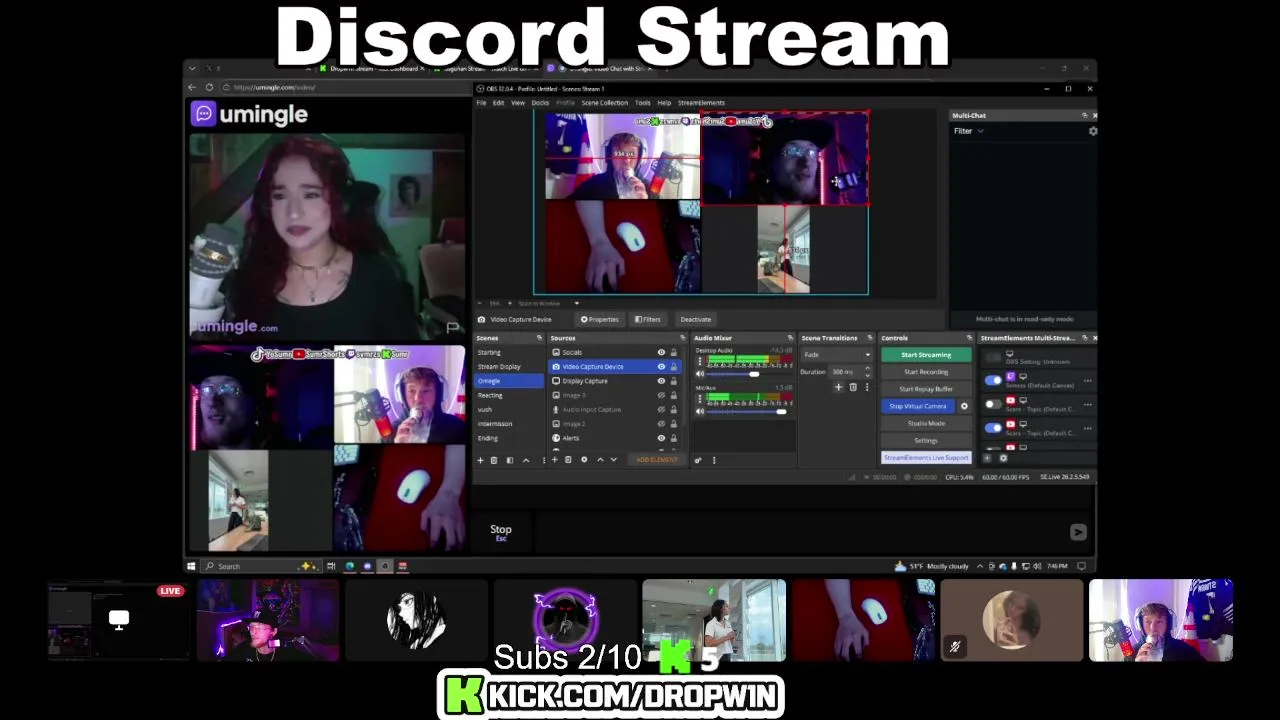
Task: Click Start Streaming button
Action: click(926, 355)
